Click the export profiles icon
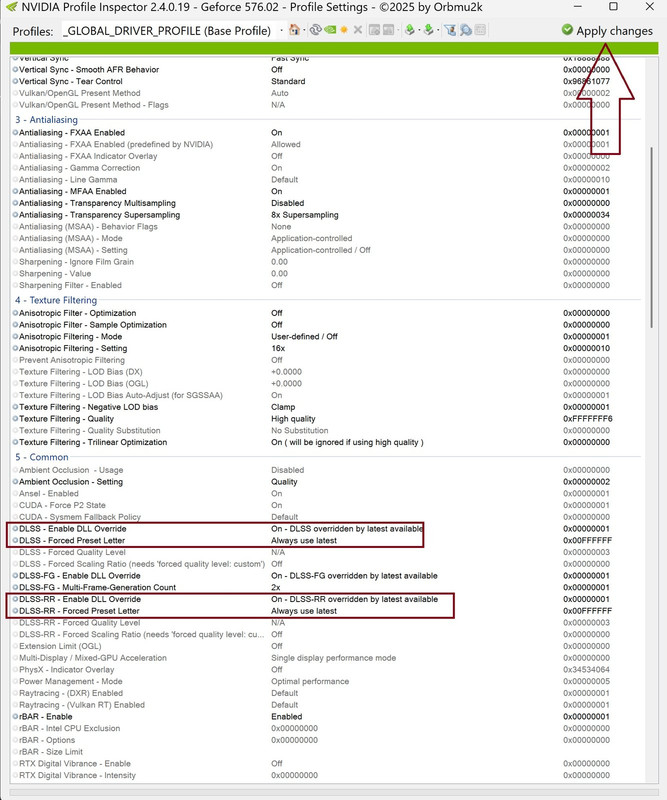Image resolution: width=667 pixels, height=800 pixels. pyautogui.click(x=409, y=30)
